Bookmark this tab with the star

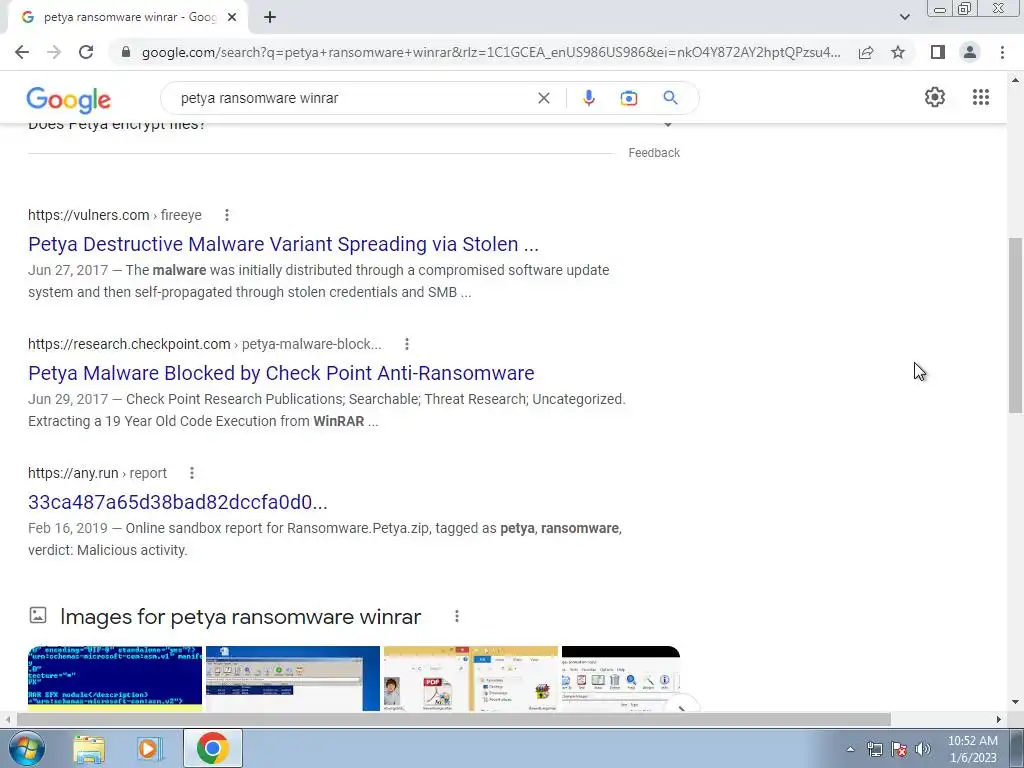898,52
